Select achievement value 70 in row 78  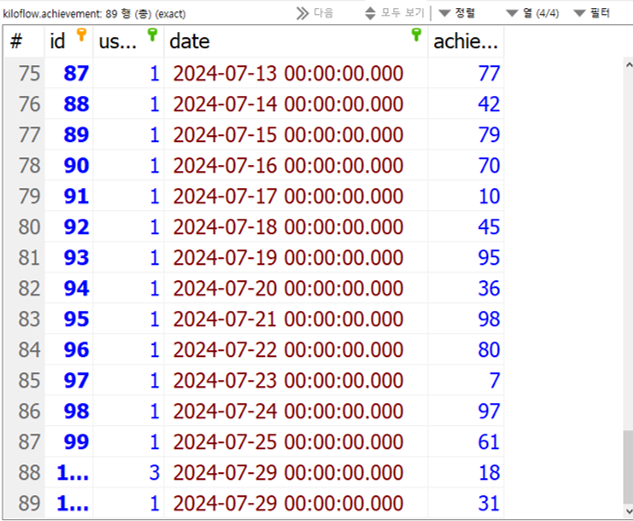pos(465,165)
